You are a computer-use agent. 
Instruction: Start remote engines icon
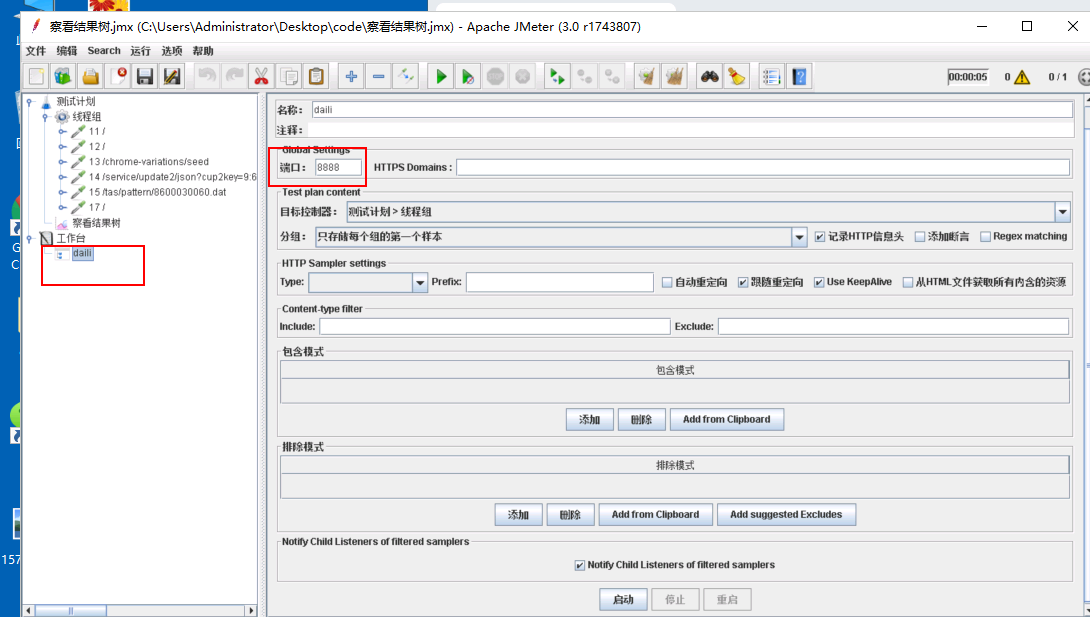point(557,76)
